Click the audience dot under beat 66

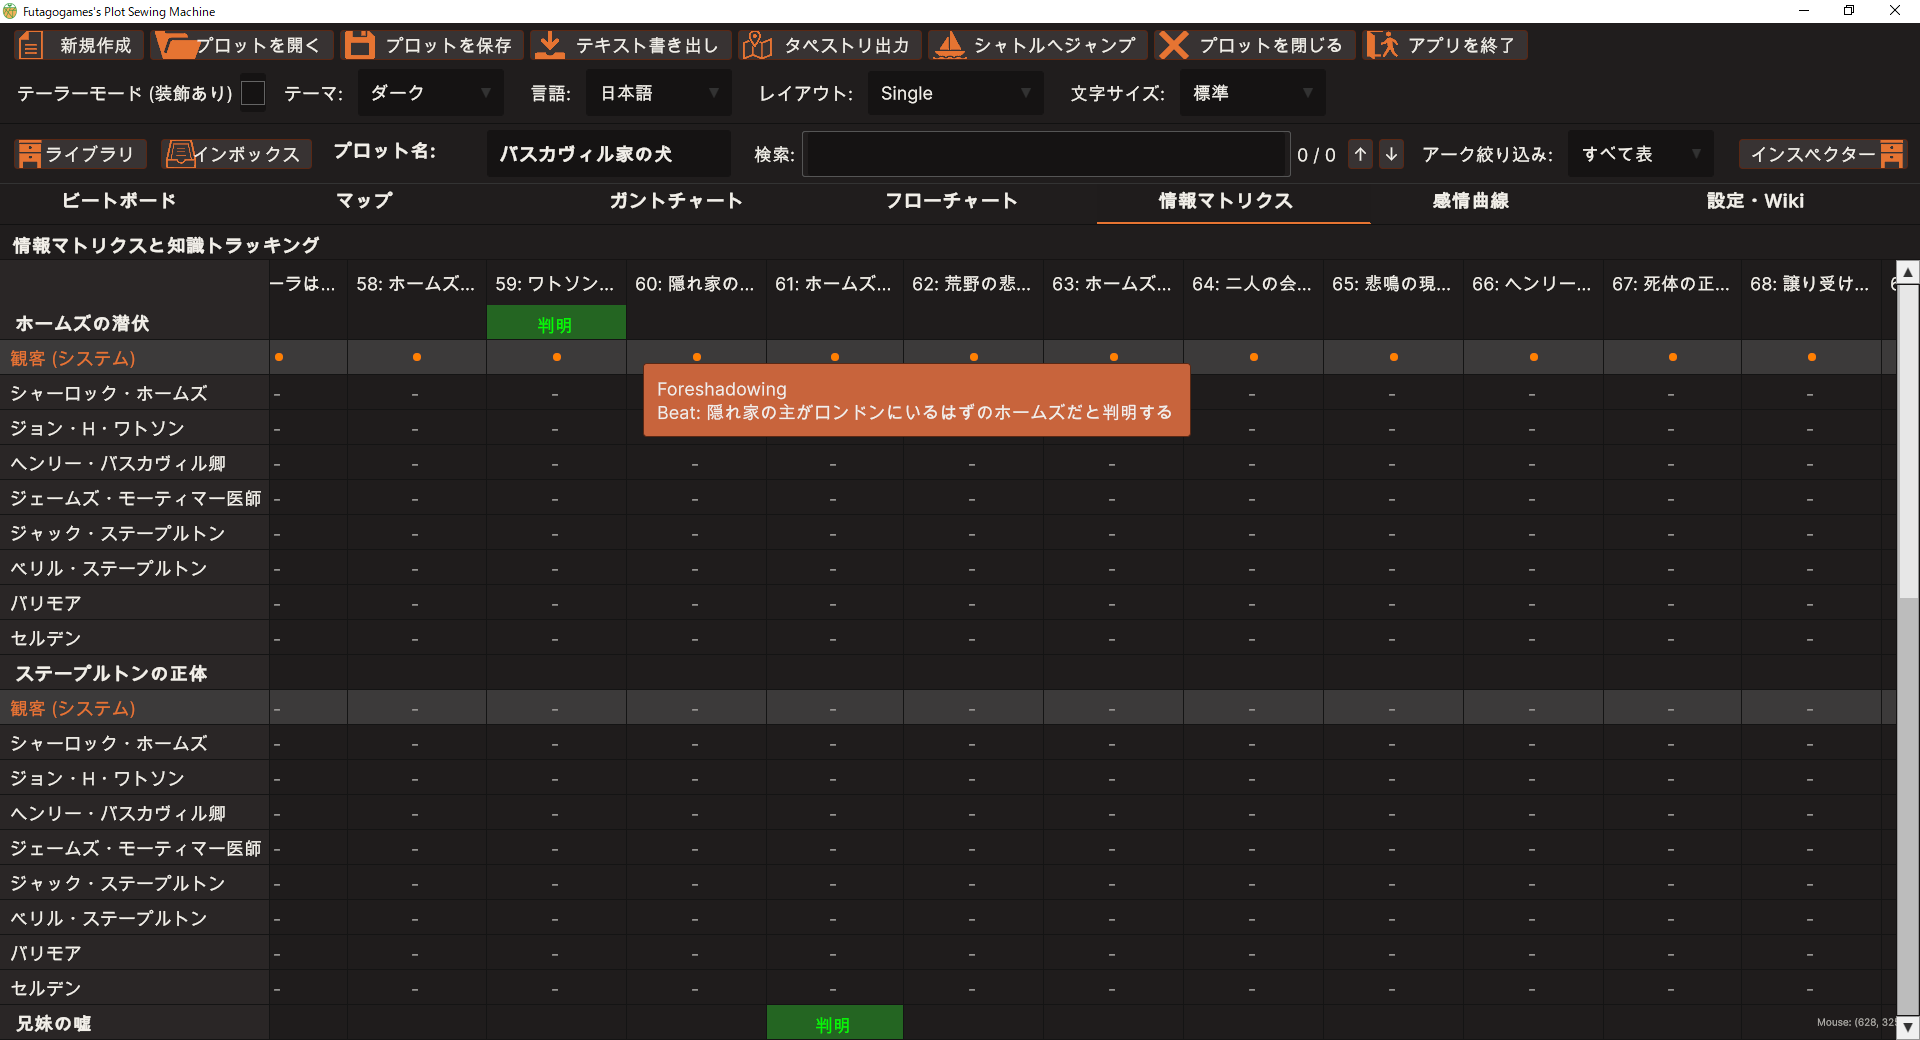[1533, 357]
